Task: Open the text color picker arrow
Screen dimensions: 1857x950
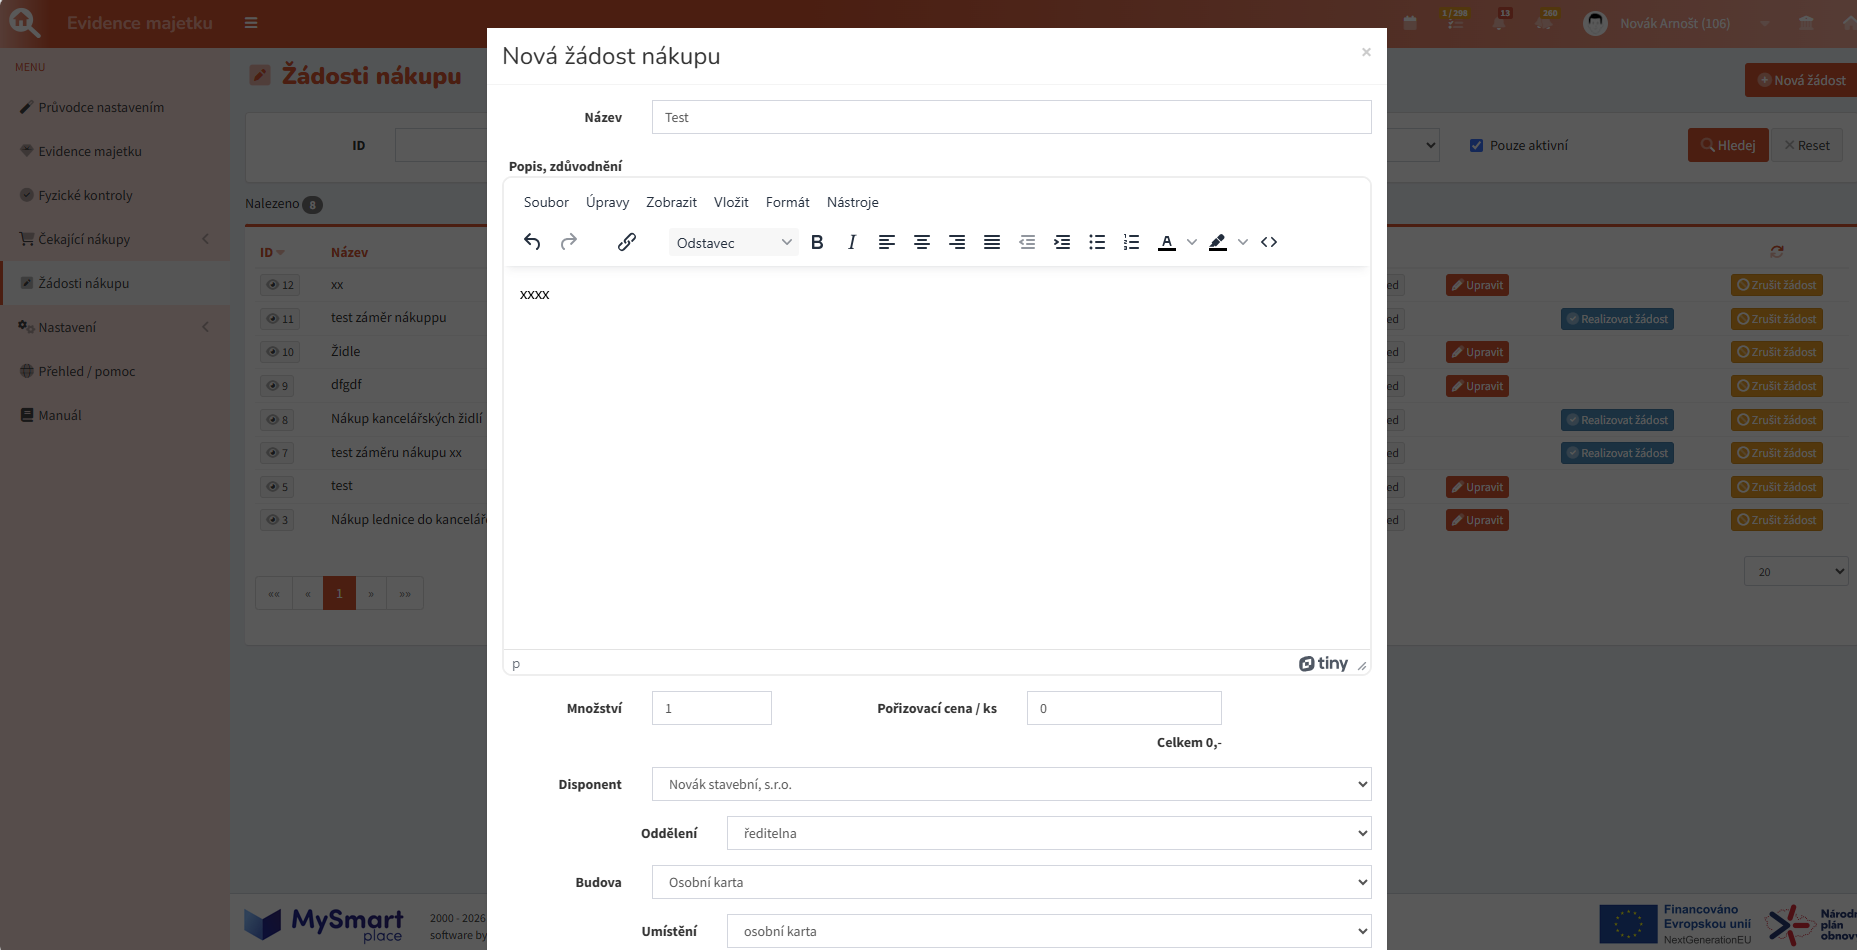Action: [x=1192, y=242]
